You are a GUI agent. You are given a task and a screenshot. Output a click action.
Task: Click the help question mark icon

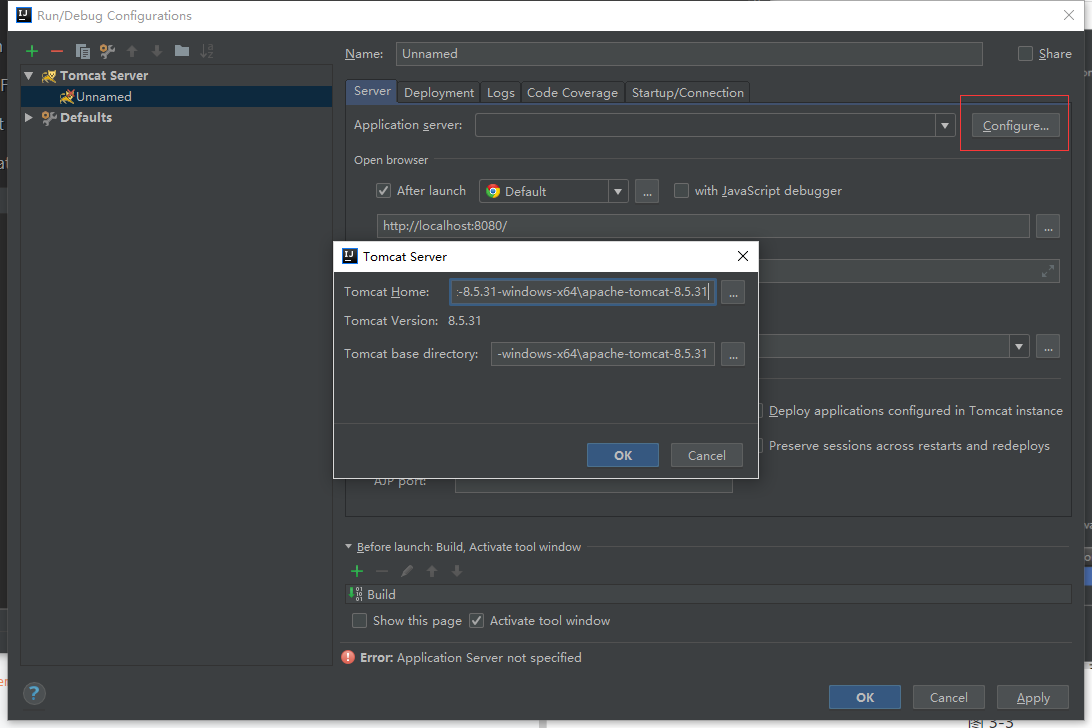tap(34, 693)
